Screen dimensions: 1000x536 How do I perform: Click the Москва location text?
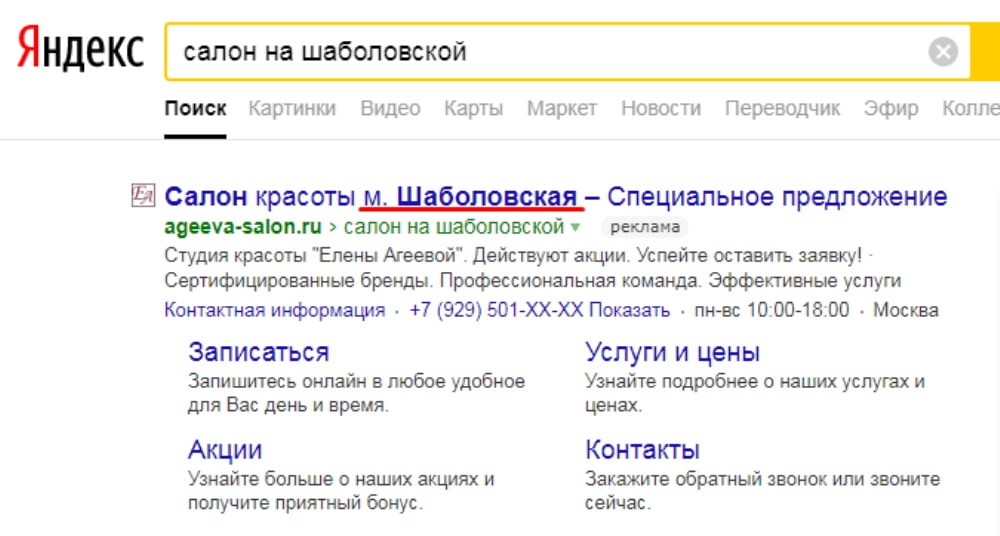906,310
